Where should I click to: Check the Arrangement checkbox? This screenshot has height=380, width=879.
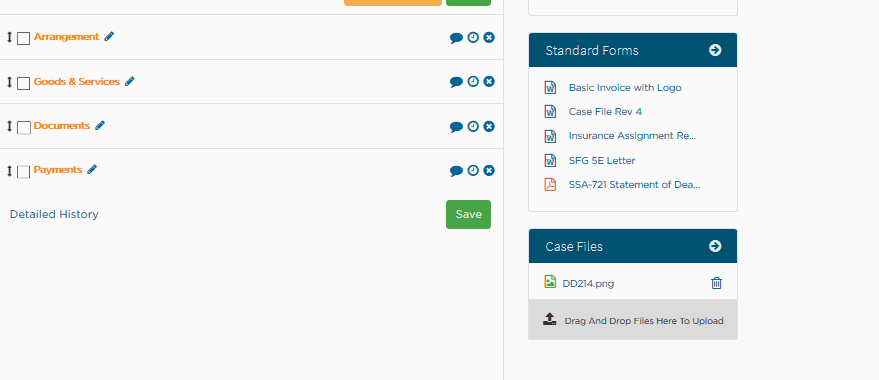pyautogui.click(x=24, y=39)
